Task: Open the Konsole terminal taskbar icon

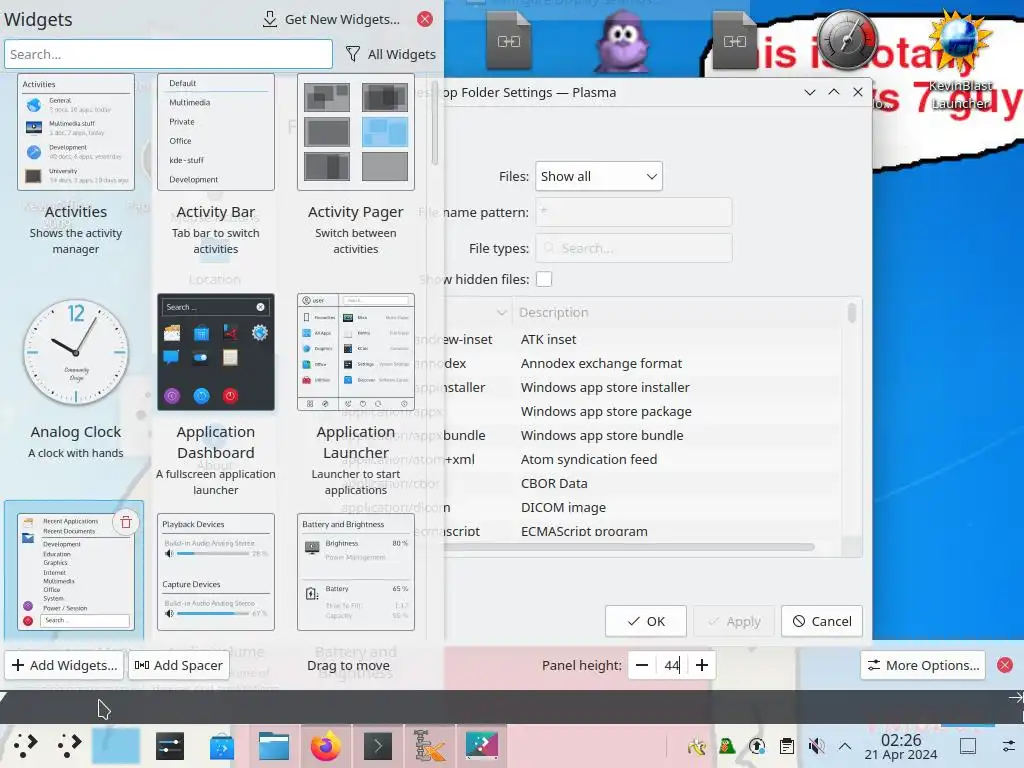Action: (x=377, y=745)
